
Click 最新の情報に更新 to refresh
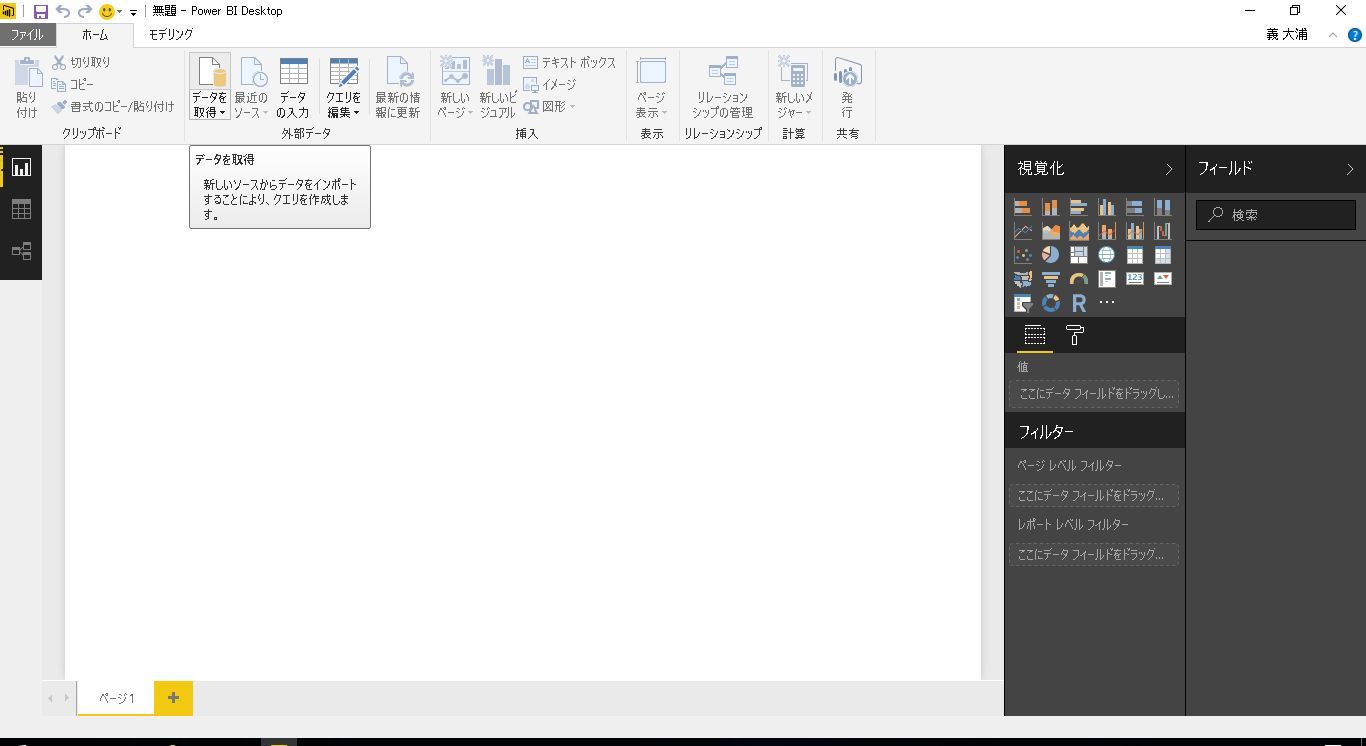(398, 87)
